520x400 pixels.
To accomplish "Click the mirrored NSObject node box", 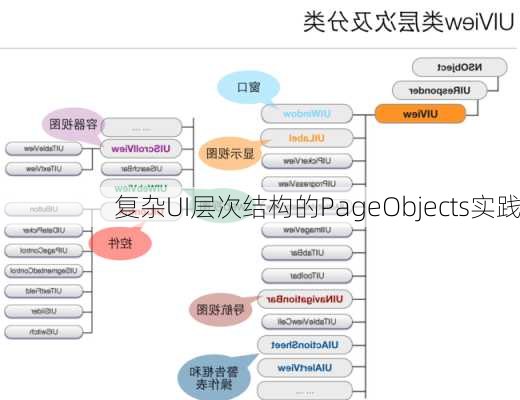I will tap(459, 67).
